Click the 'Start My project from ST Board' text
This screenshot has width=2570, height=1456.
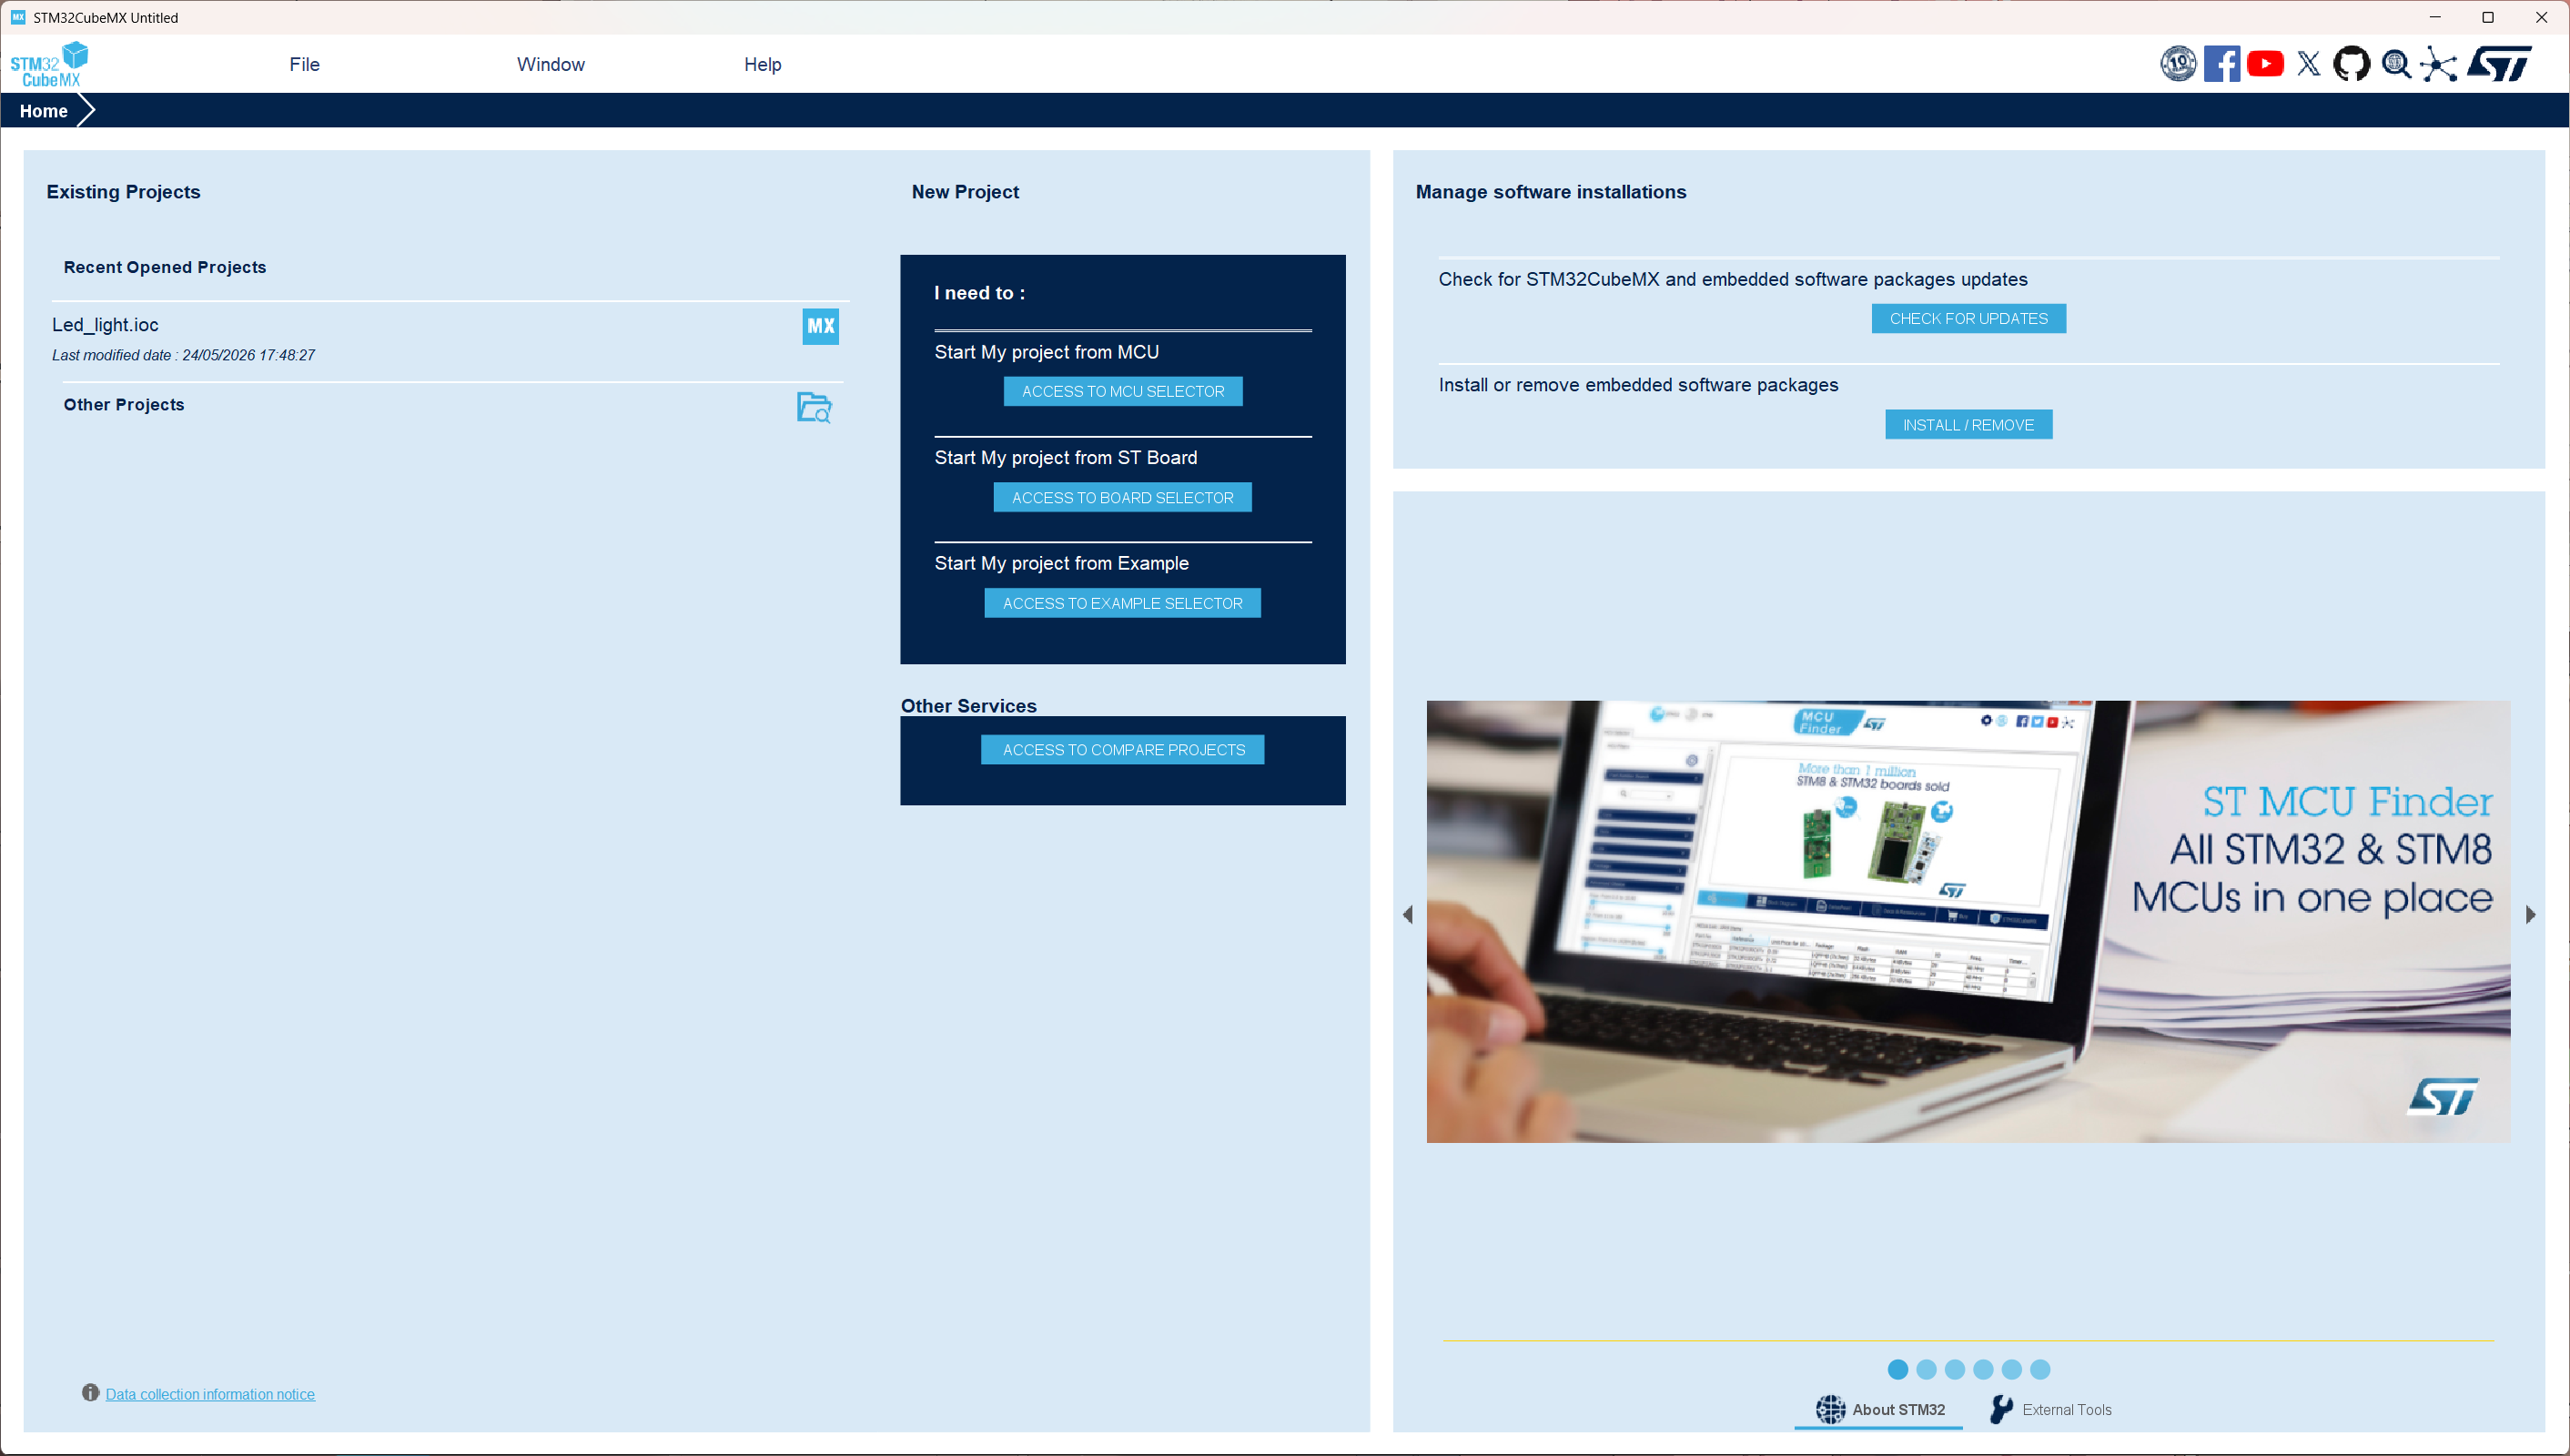click(x=1066, y=457)
